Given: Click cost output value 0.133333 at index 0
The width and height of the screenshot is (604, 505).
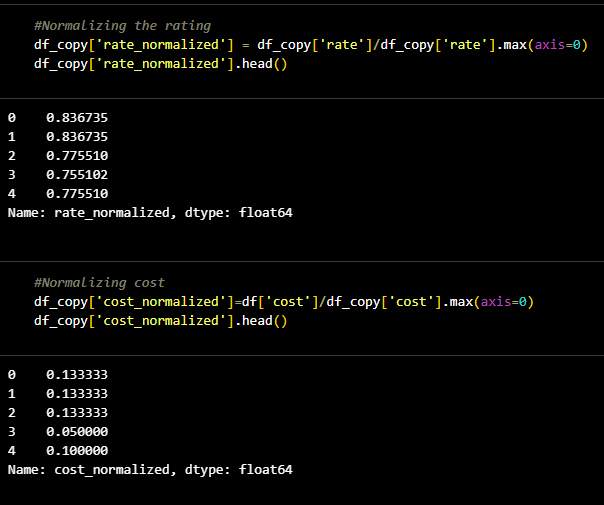Looking at the screenshot, I should coord(77,375).
